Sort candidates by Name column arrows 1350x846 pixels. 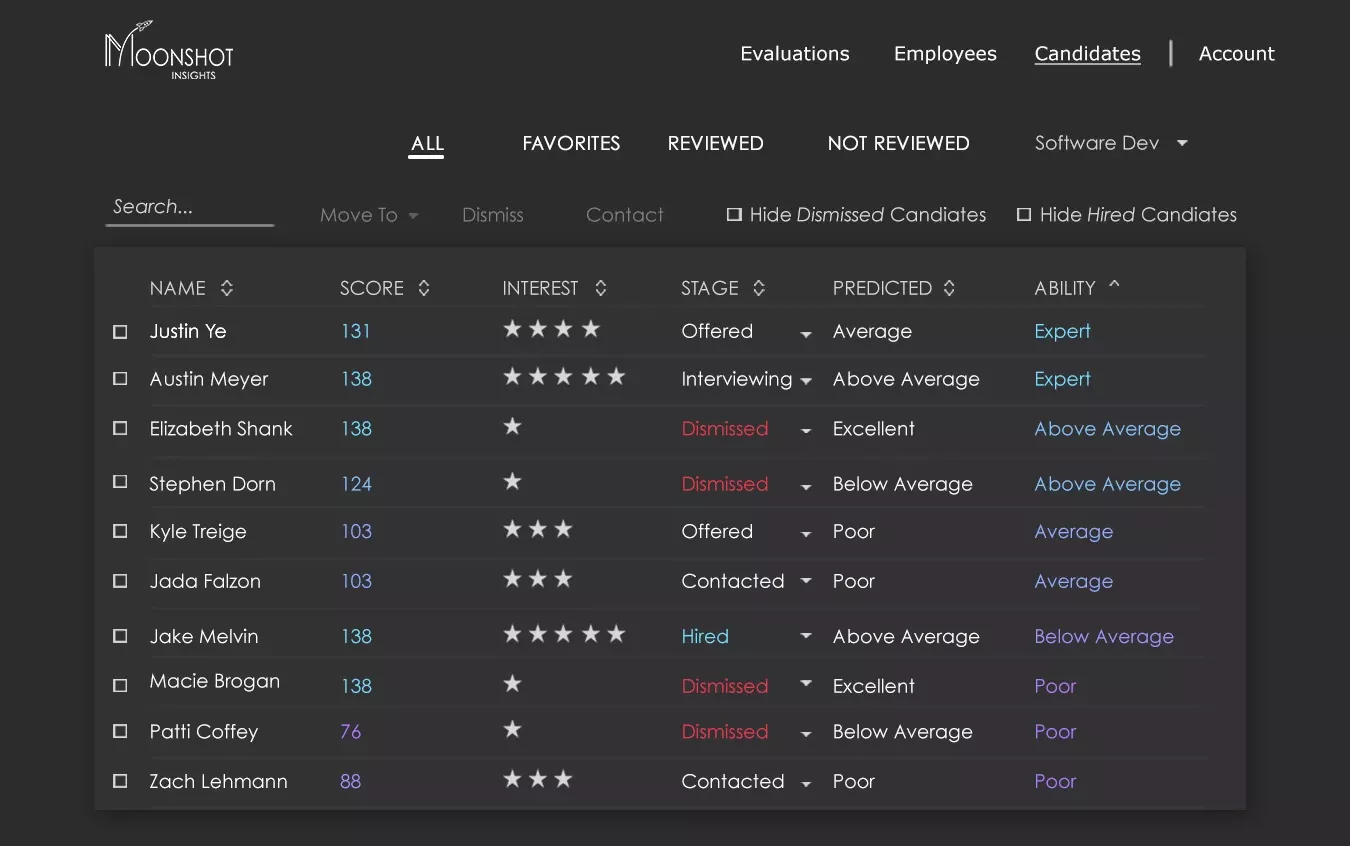[x=227, y=288]
